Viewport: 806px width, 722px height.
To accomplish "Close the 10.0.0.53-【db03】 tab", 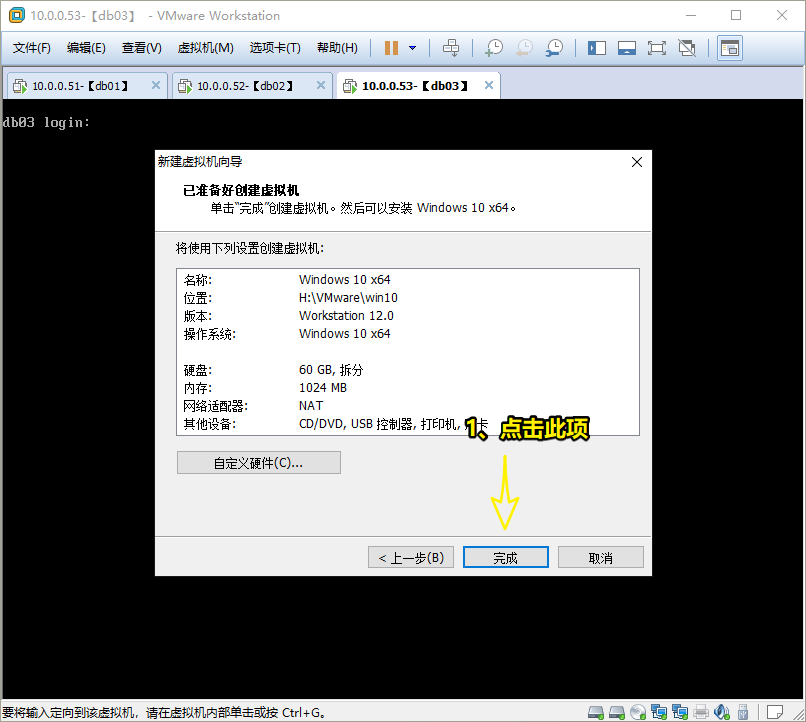I will (x=489, y=85).
